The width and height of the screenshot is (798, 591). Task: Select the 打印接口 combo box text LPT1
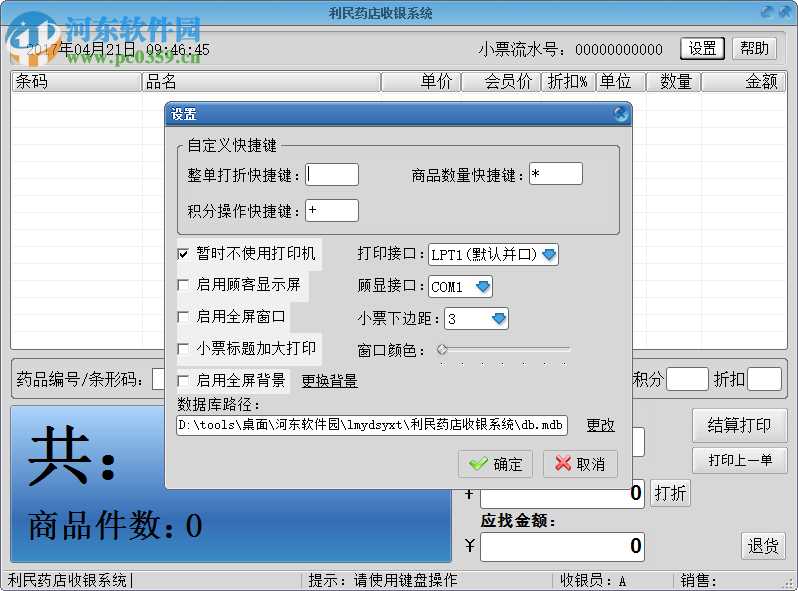pos(483,255)
